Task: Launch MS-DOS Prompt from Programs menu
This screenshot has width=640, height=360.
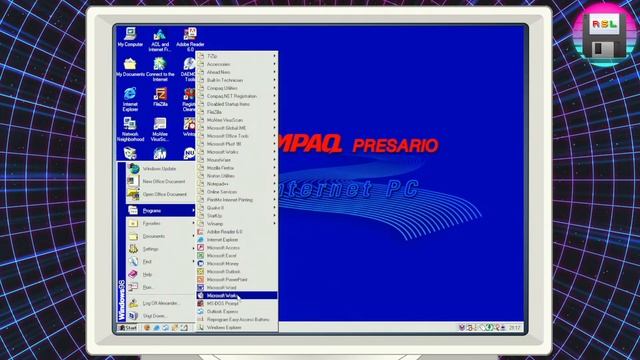Action: point(237,303)
